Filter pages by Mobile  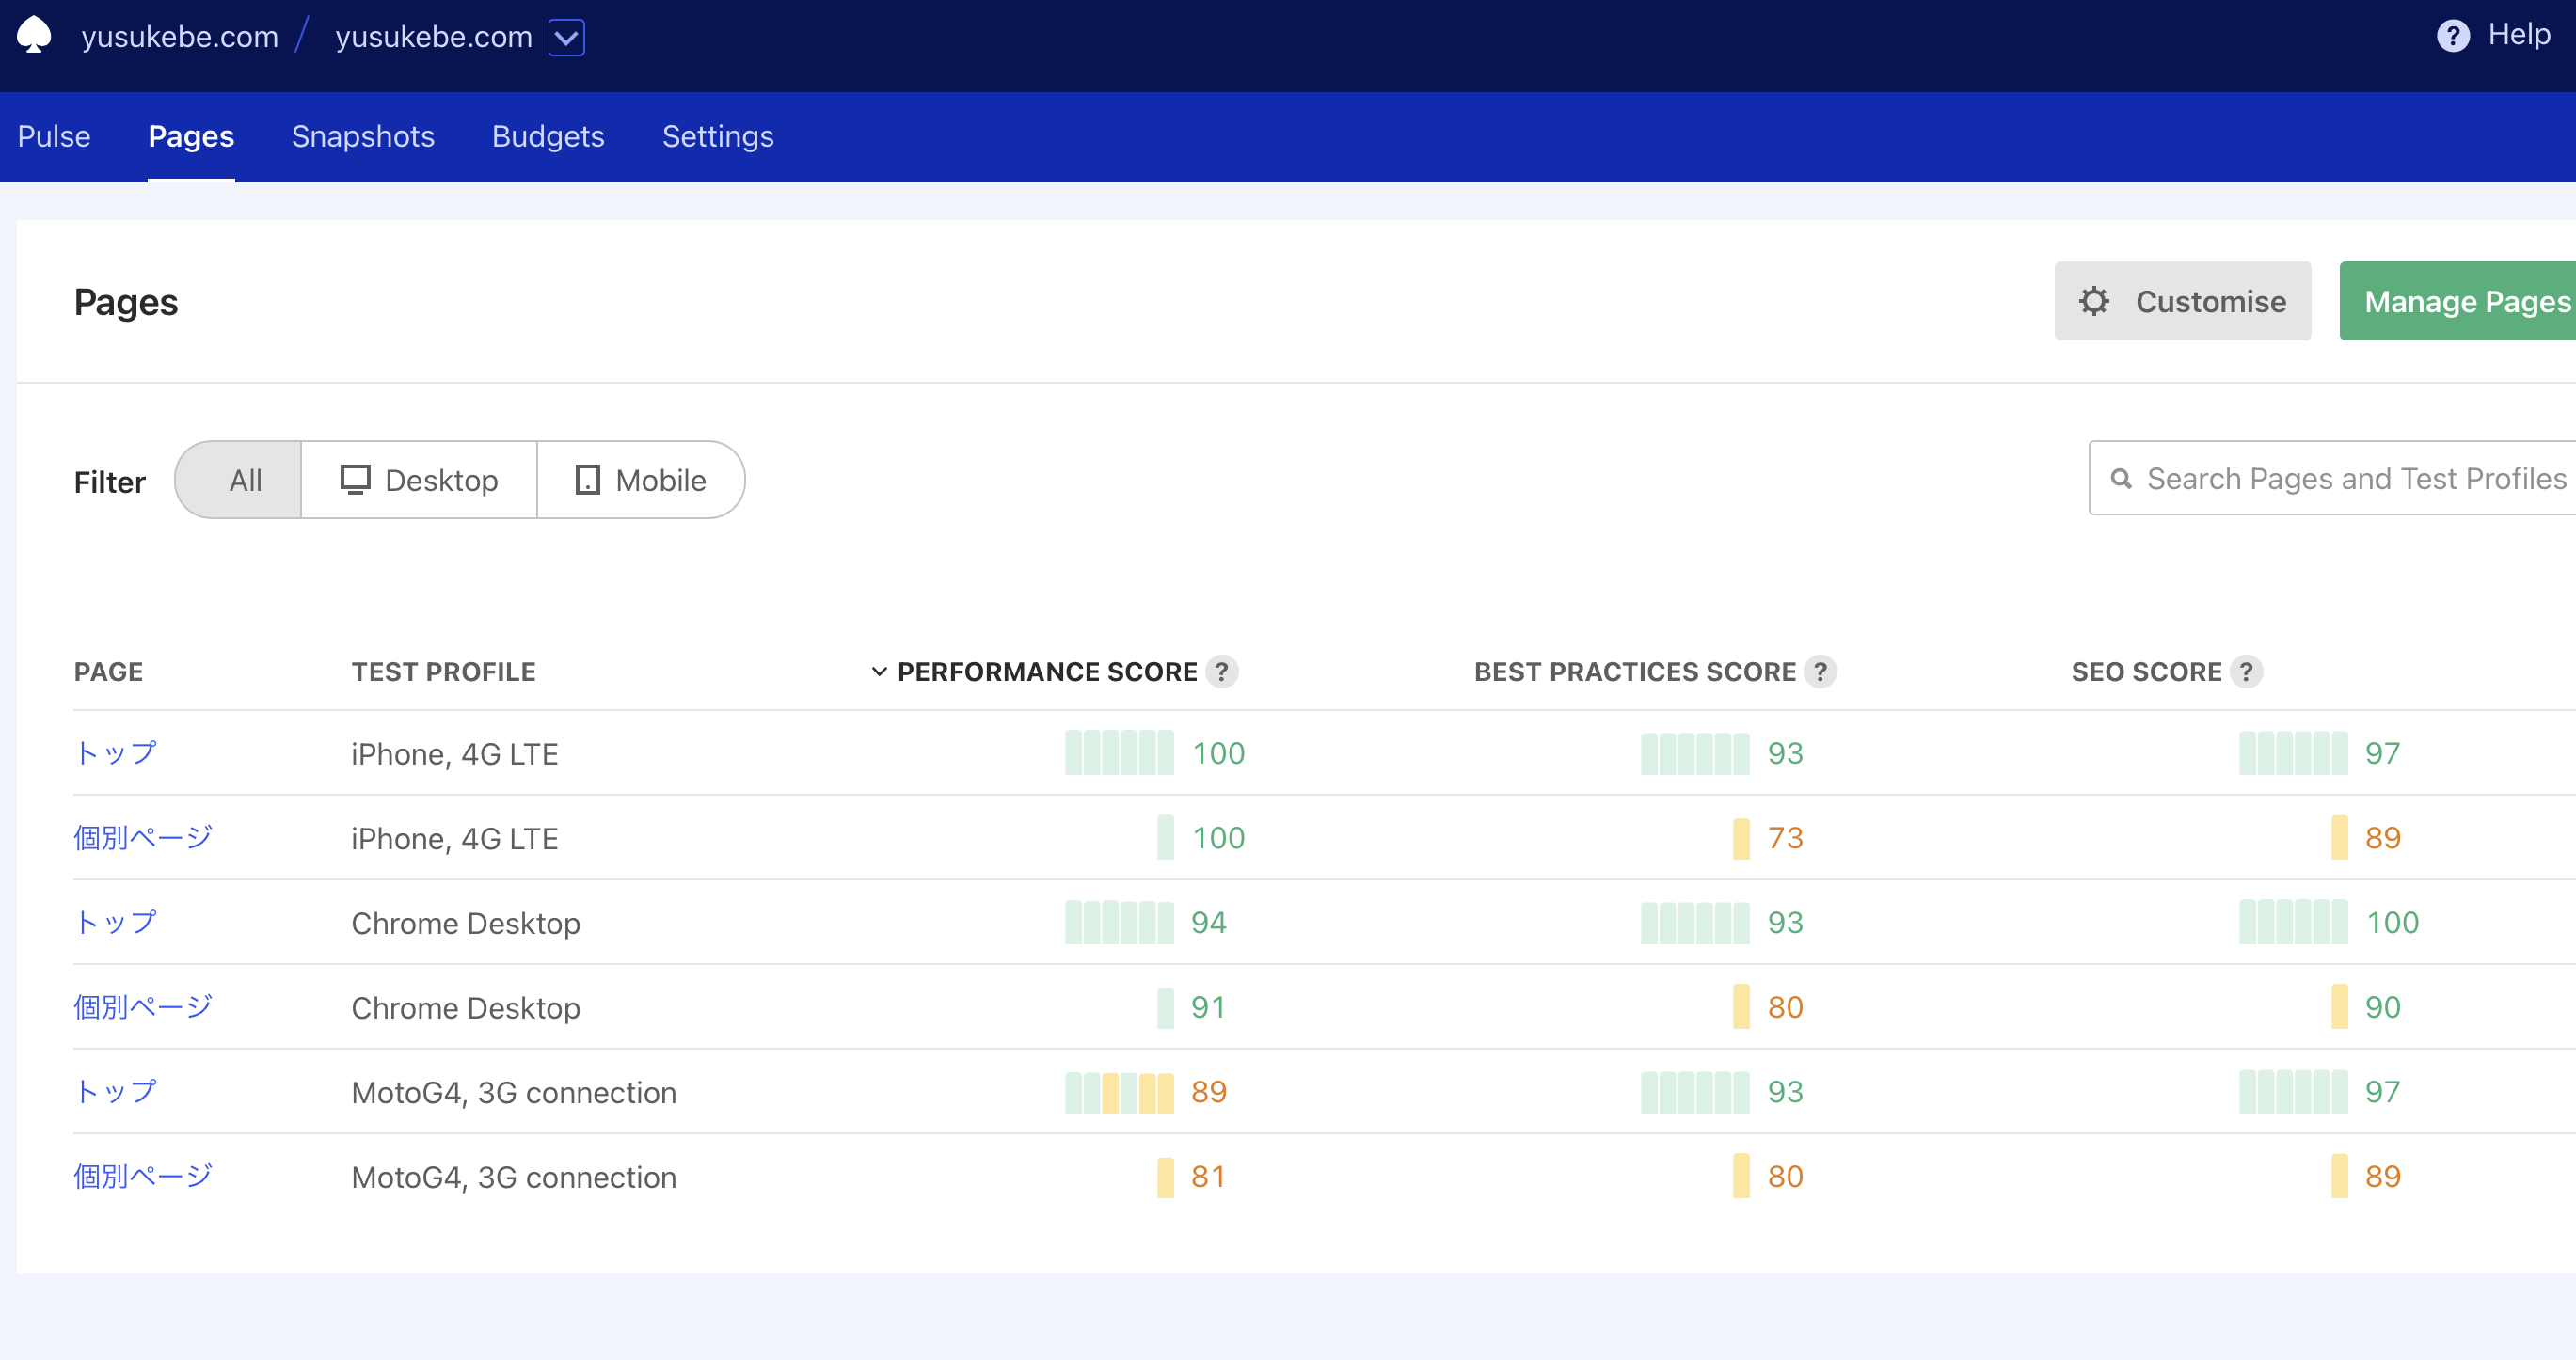pyautogui.click(x=641, y=481)
